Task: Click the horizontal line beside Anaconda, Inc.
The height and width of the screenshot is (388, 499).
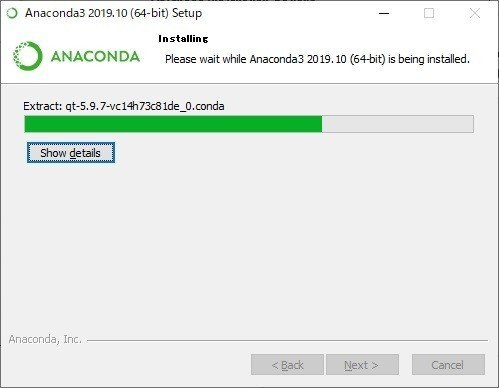Action: click(x=287, y=340)
